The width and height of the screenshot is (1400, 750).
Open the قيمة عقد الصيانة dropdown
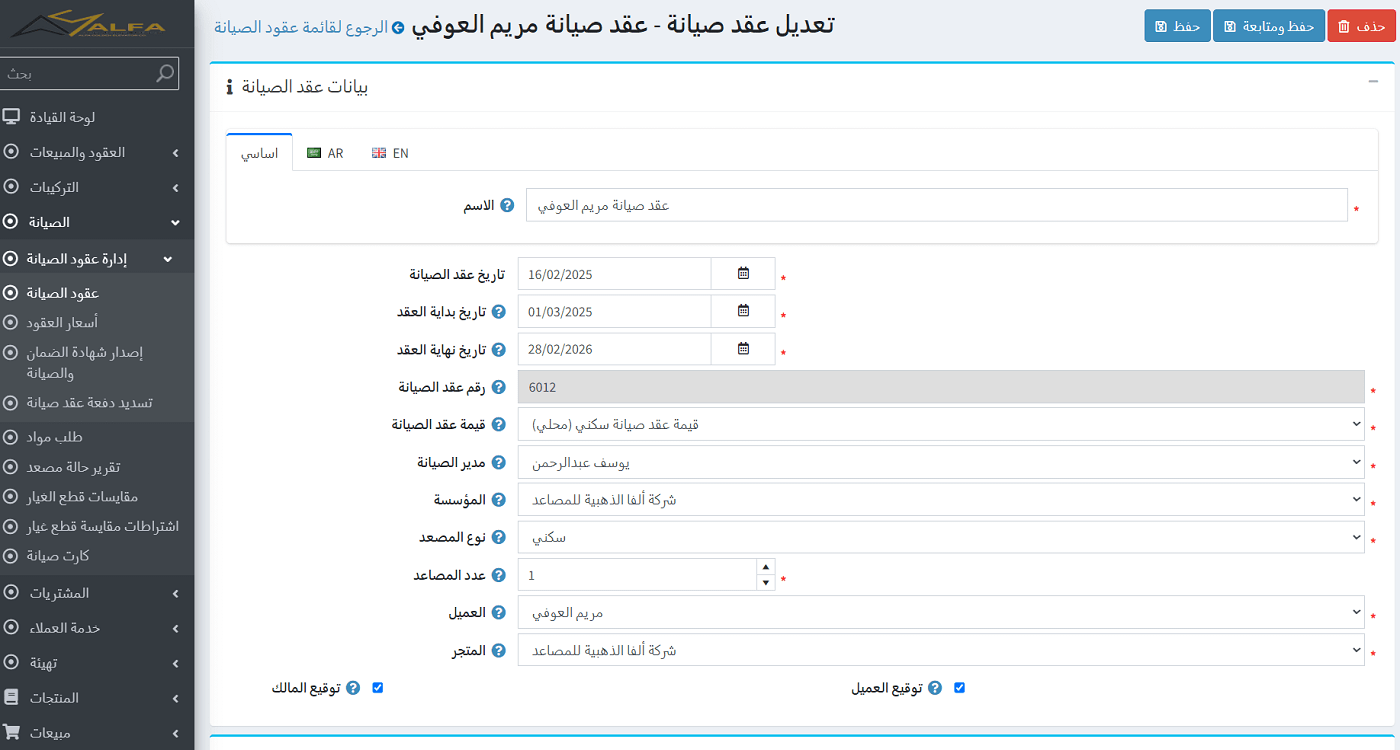(941, 424)
